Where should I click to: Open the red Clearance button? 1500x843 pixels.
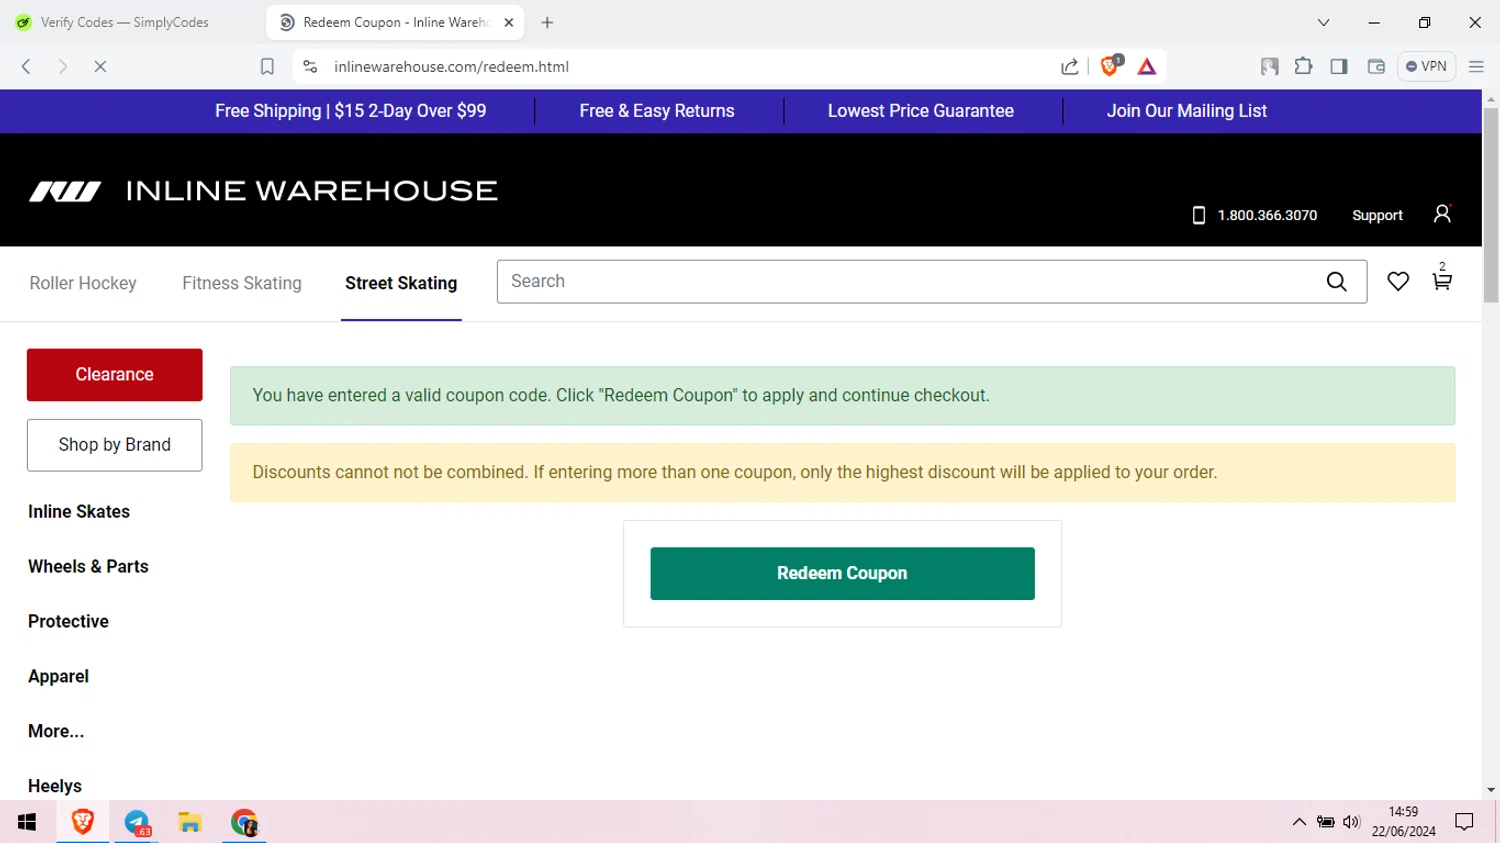pyautogui.click(x=114, y=374)
